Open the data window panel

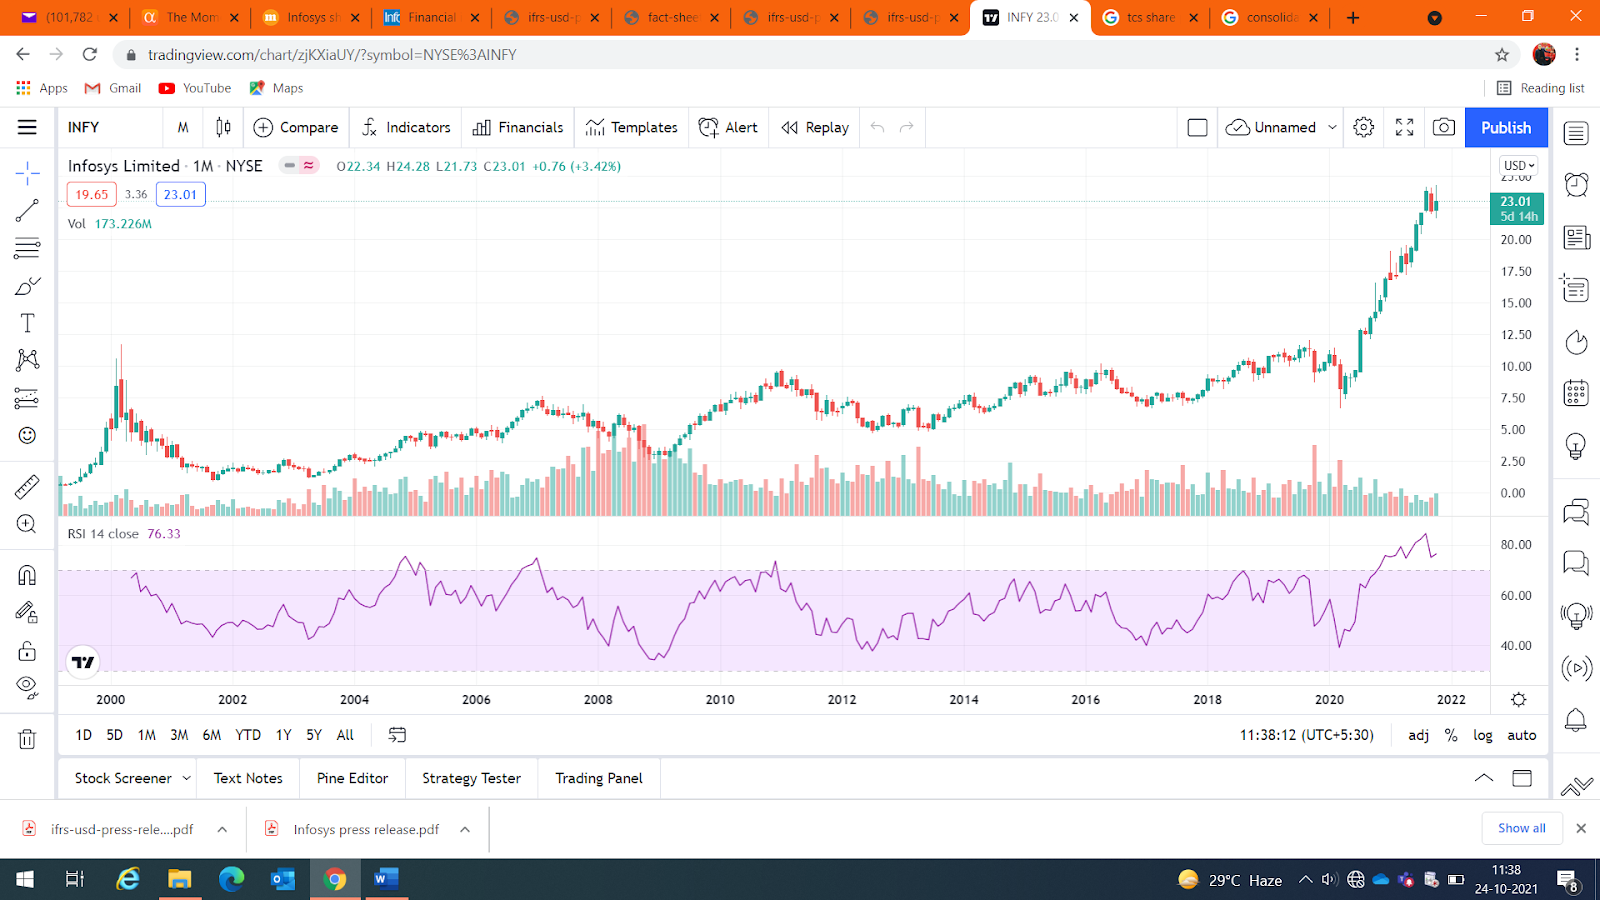pyautogui.click(x=1576, y=289)
